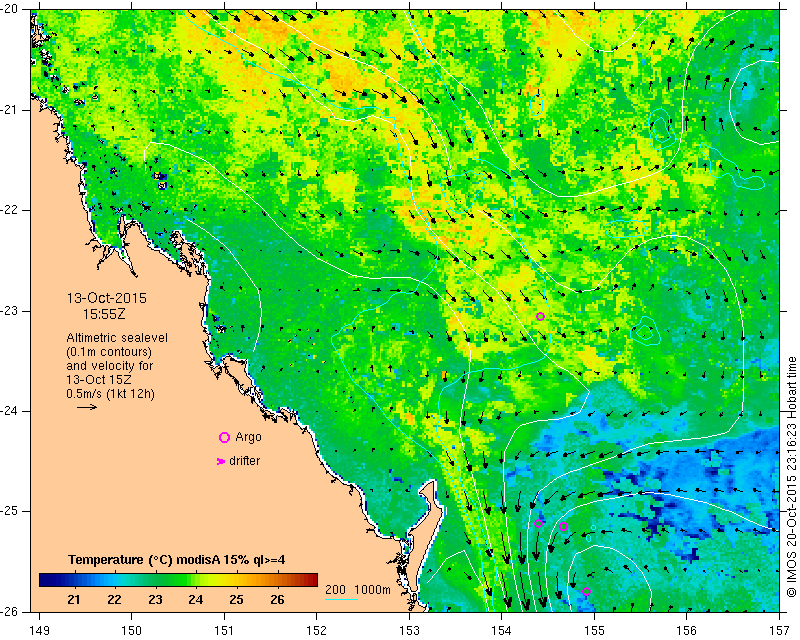Click the '15:55Z' time label
This screenshot has width=800, height=640.
104,314
